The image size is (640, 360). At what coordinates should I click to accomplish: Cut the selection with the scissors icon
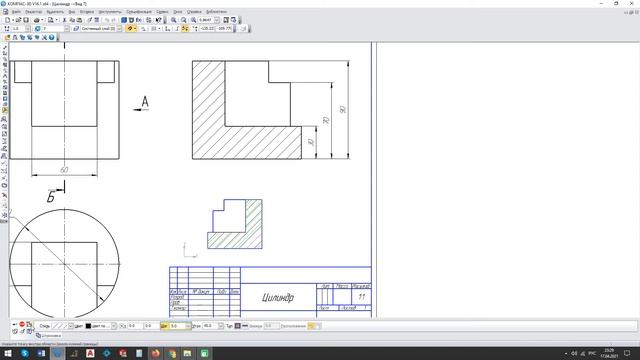[x=64, y=20]
